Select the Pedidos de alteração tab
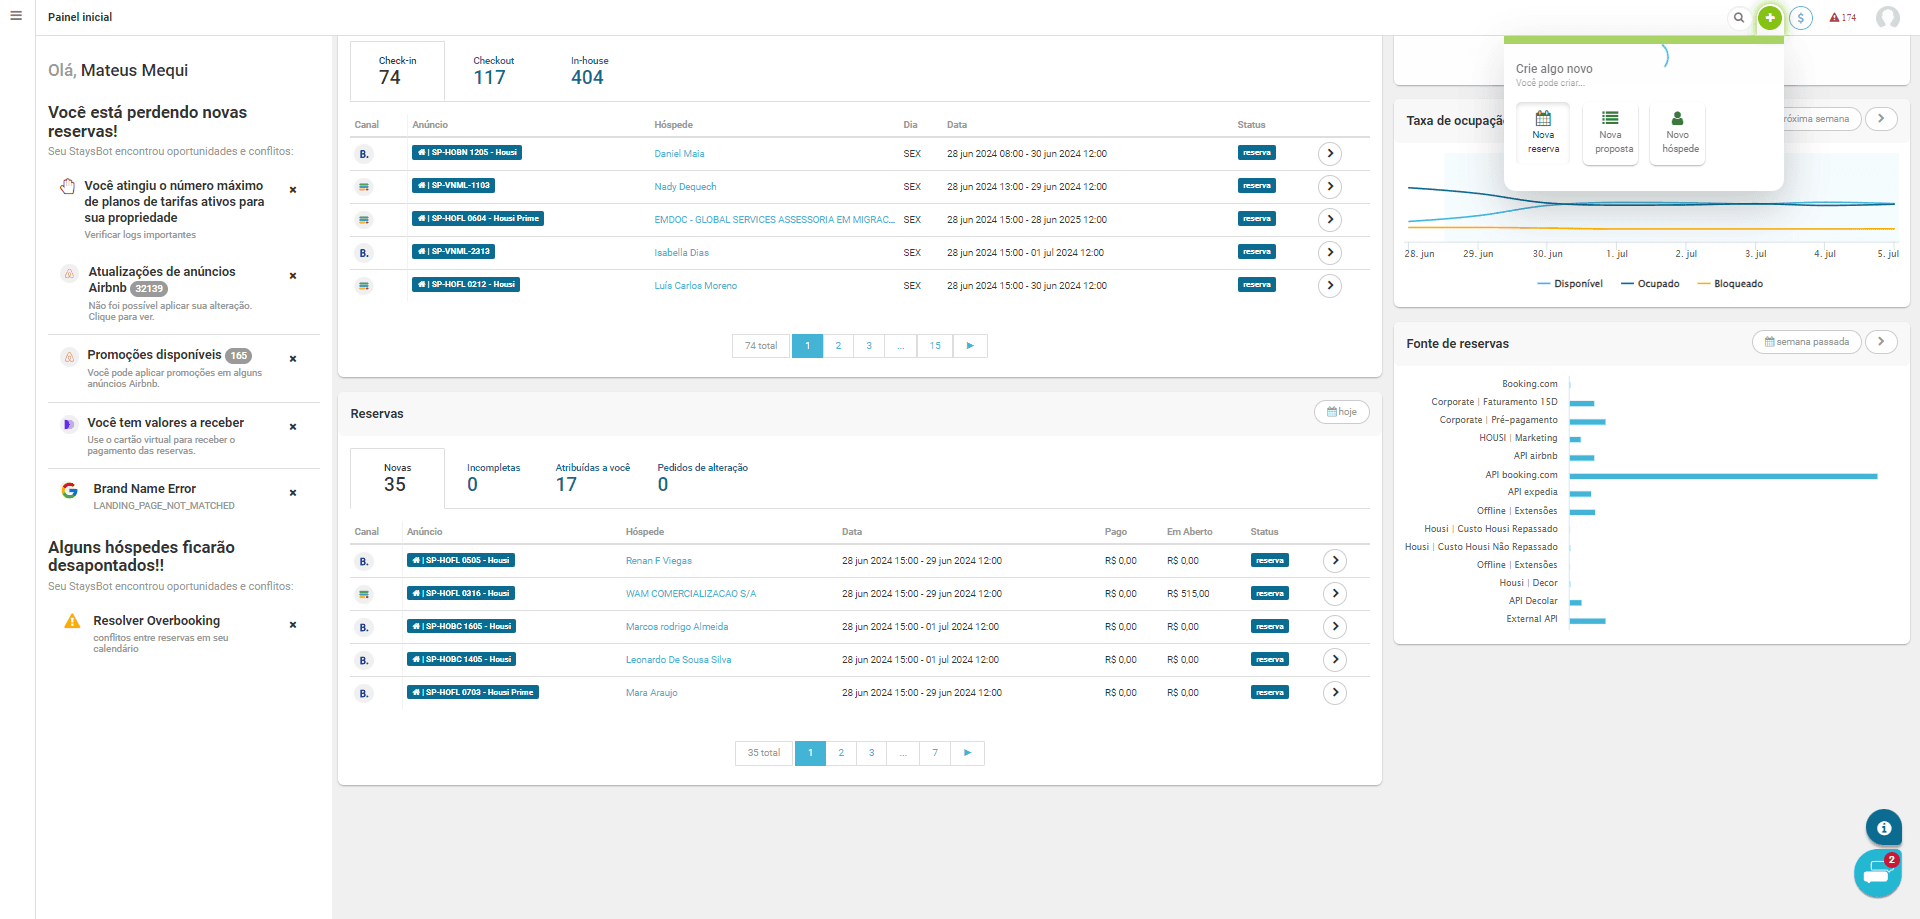Screen dimensions: 1920x919 (702, 478)
